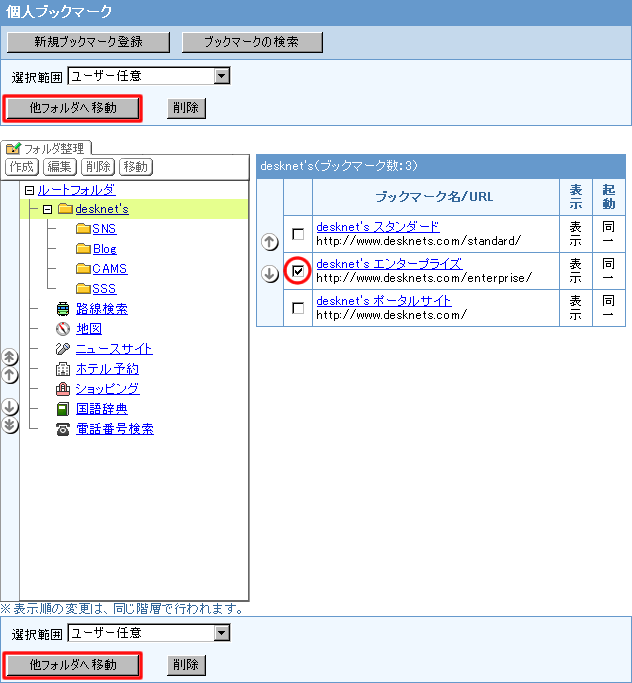Image resolution: width=632 pixels, height=683 pixels.
Task: Open the desknet's folder link
Action: coord(102,209)
